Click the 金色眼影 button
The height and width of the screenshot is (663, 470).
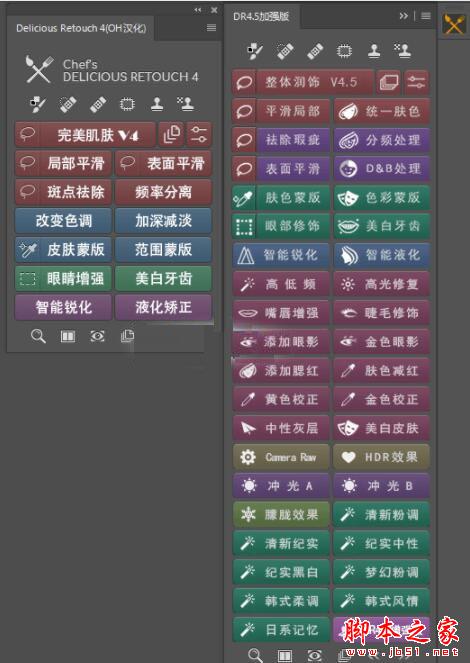pos(382,342)
